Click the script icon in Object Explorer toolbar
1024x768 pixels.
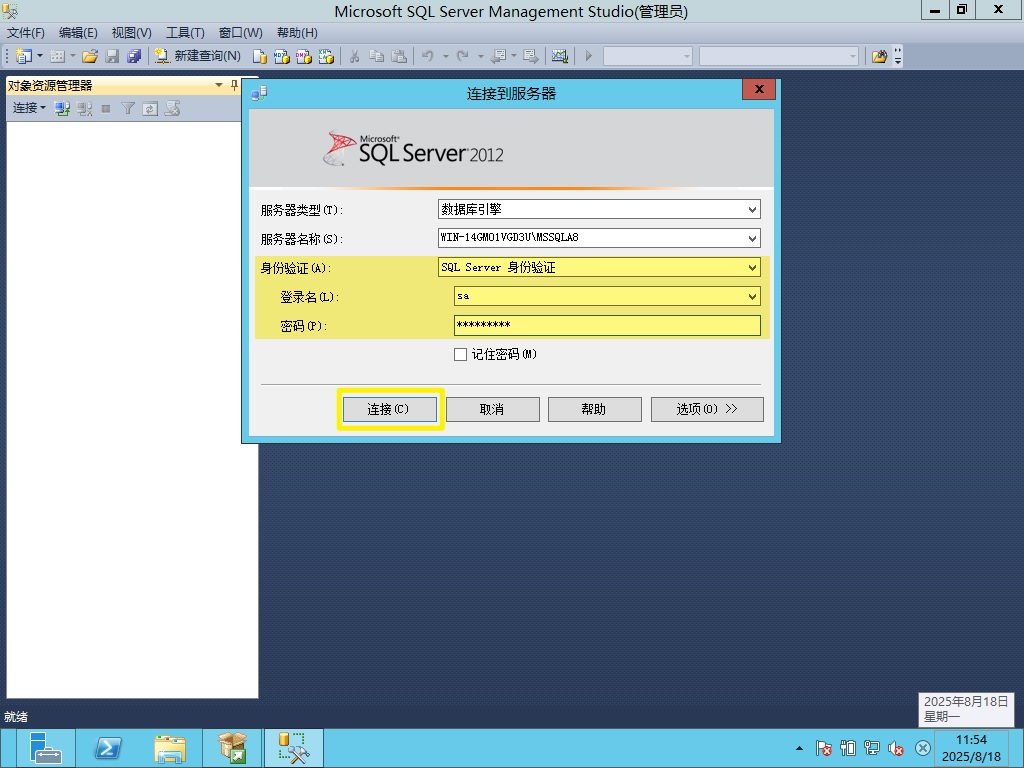pos(172,108)
